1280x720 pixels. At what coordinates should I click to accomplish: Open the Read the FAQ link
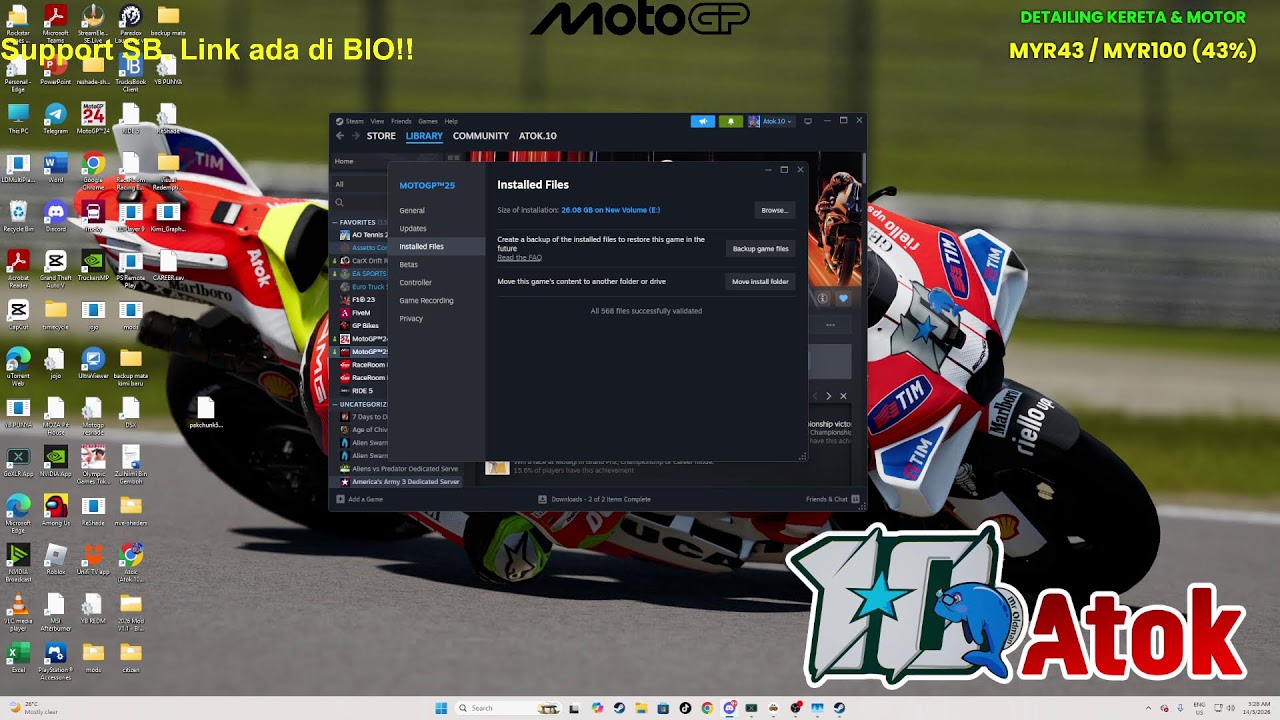tap(519, 258)
